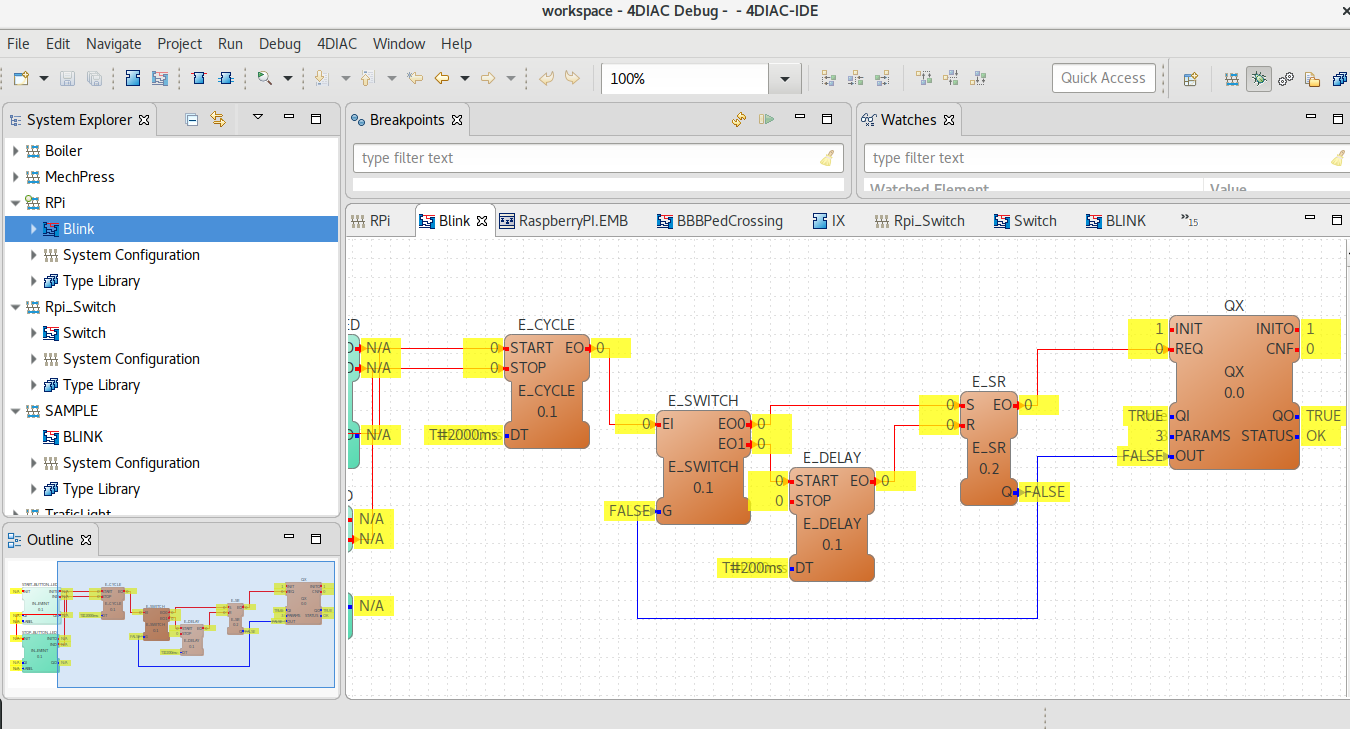Click the Last Edit Location icon
Viewport: 1350px width, 729px height.
click(x=414, y=78)
